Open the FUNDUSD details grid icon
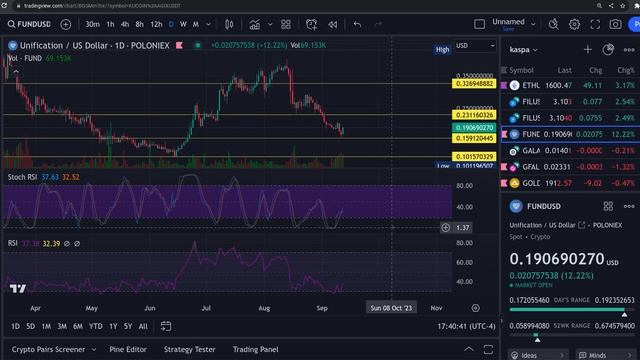 point(608,206)
